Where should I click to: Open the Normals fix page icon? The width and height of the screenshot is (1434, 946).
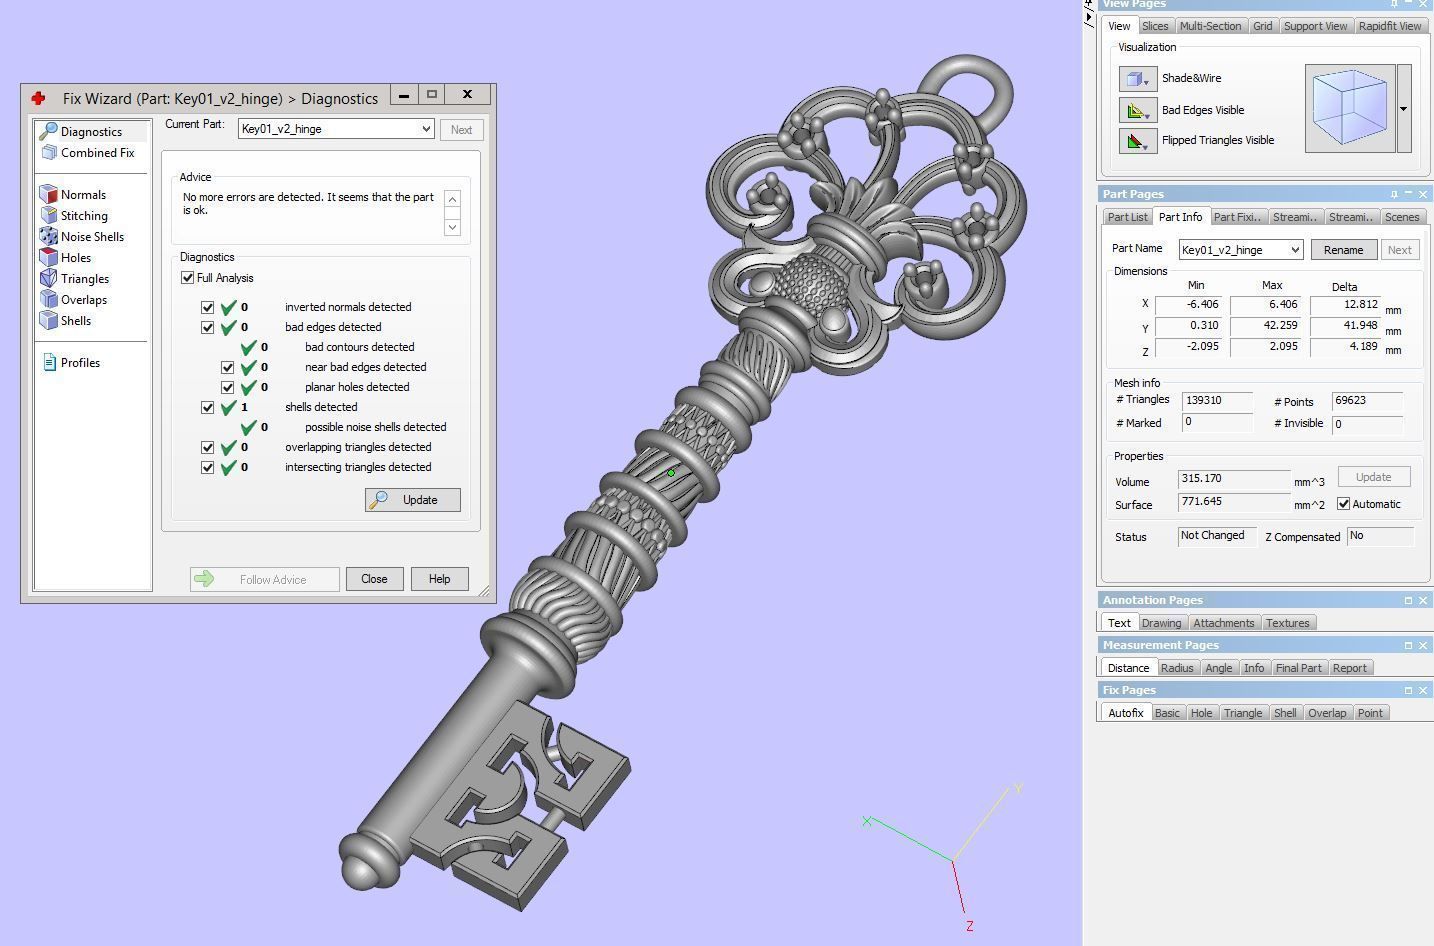49,195
